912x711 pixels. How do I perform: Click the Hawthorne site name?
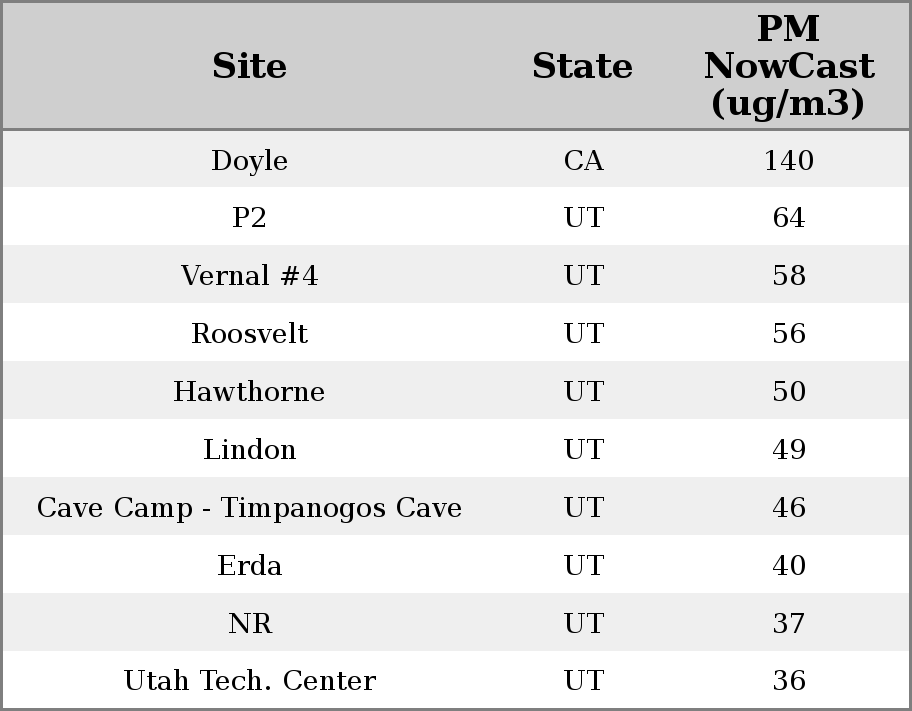pyautogui.click(x=249, y=392)
